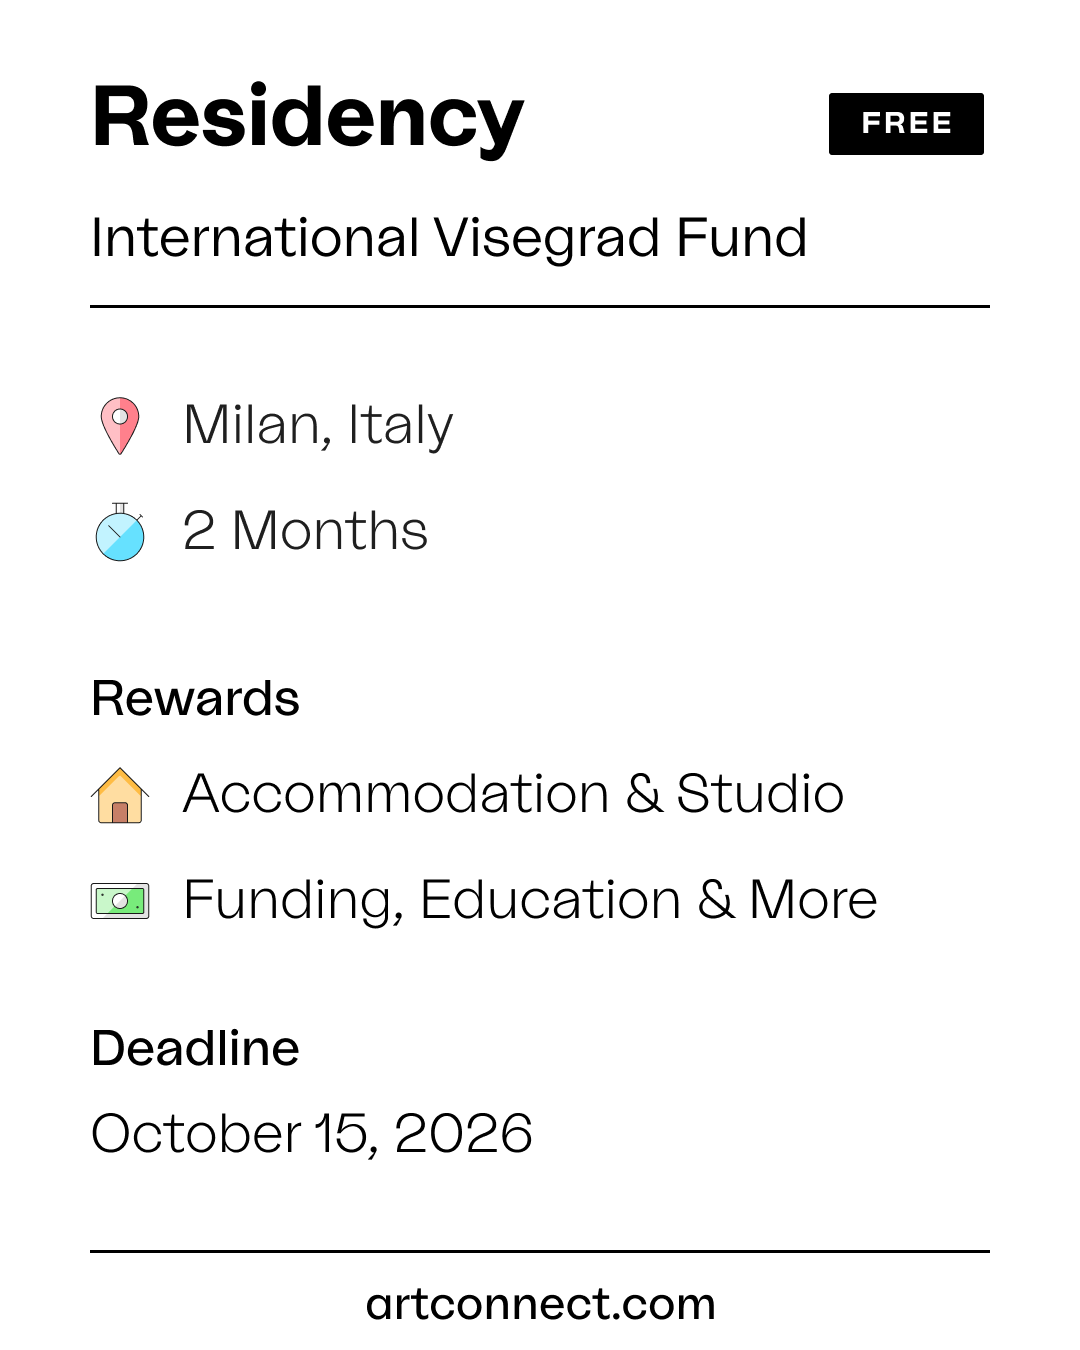Click the divider line above artconnect.com

(x=540, y=1251)
